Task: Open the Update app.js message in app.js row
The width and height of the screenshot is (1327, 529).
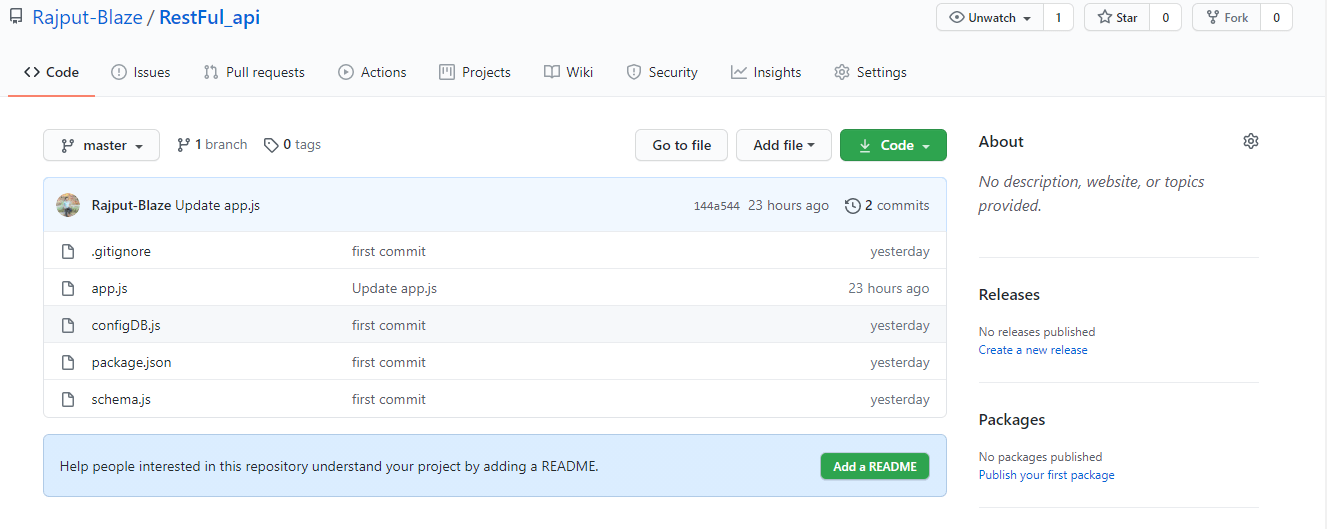Action: (x=394, y=288)
